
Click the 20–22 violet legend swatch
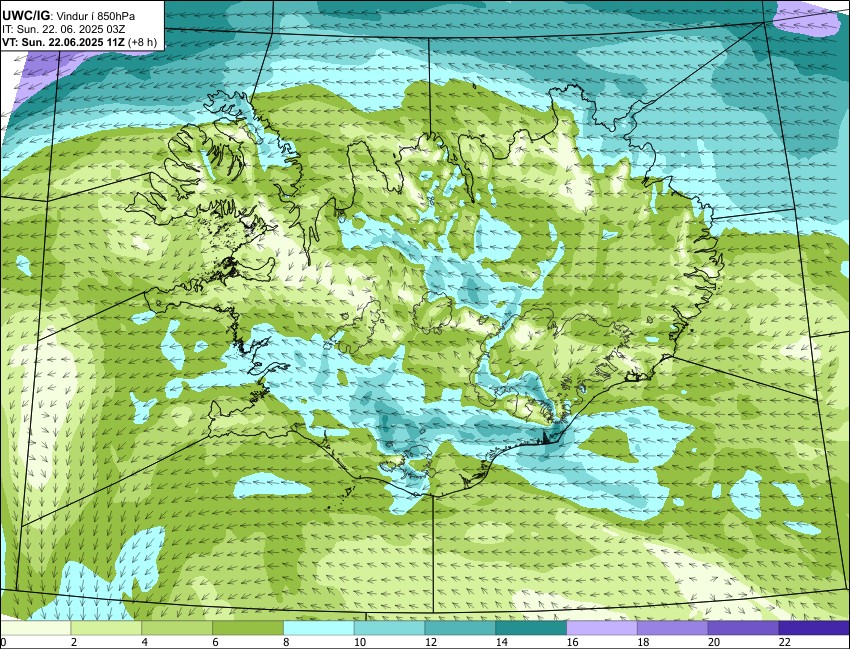coord(743,628)
